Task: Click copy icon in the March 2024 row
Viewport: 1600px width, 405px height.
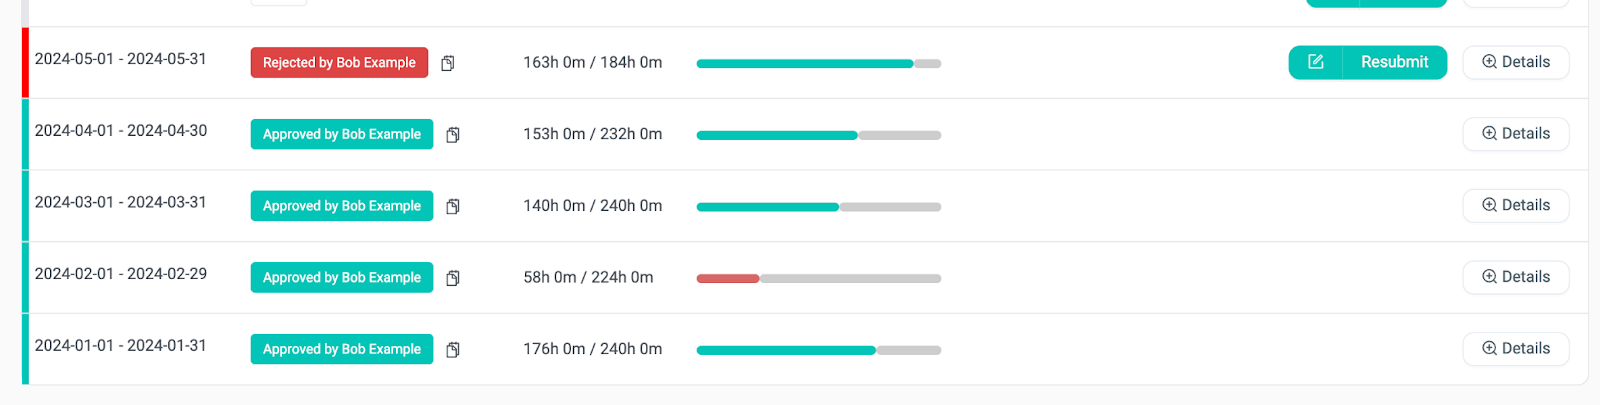Action: pos(453,207)
